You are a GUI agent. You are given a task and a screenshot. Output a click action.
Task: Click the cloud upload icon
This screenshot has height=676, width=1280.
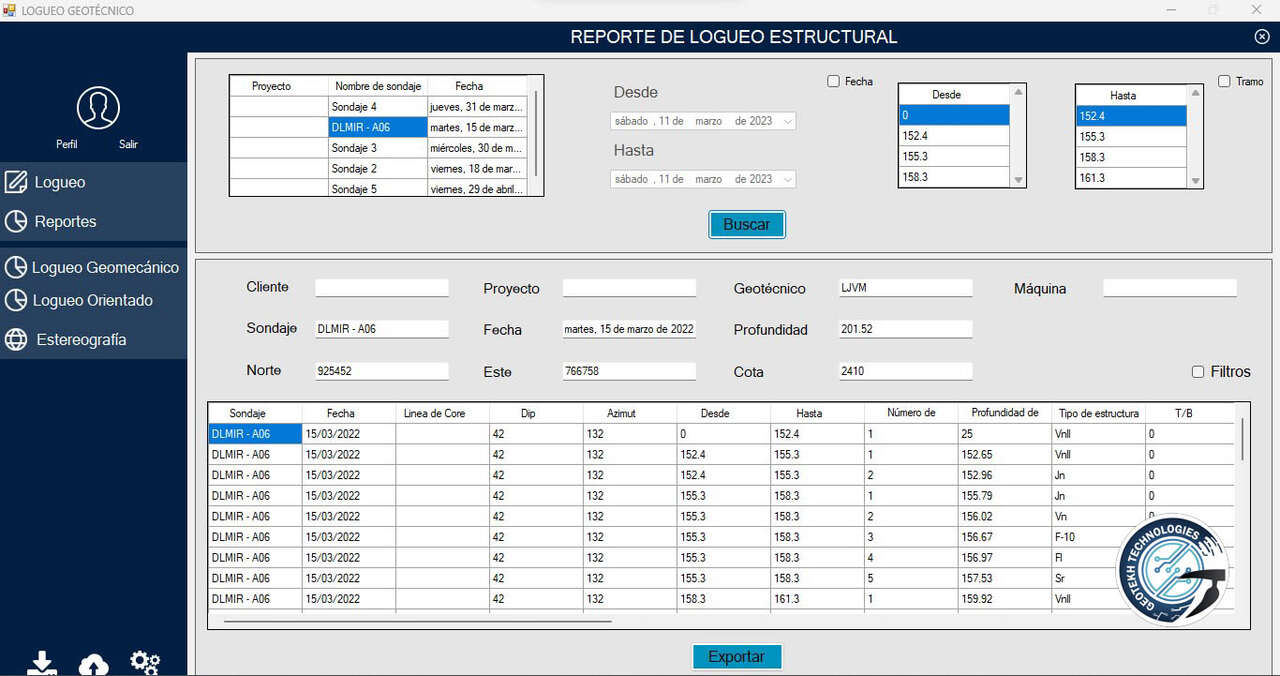pos(94,665)
